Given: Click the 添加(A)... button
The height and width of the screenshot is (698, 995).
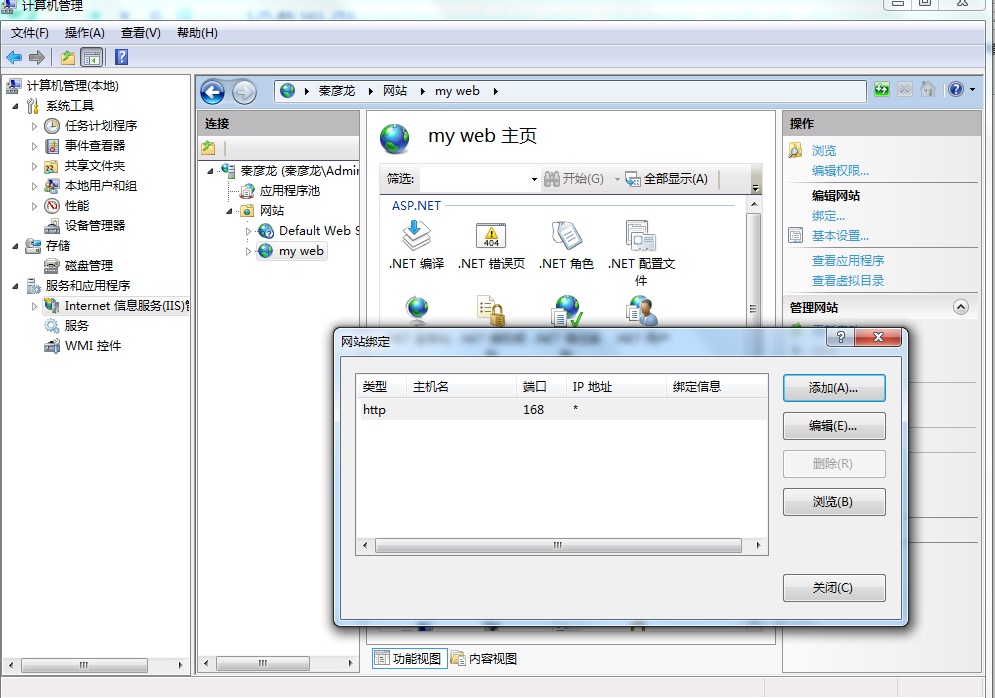Looking at the screenshot, I should click(x=833, y=388).
